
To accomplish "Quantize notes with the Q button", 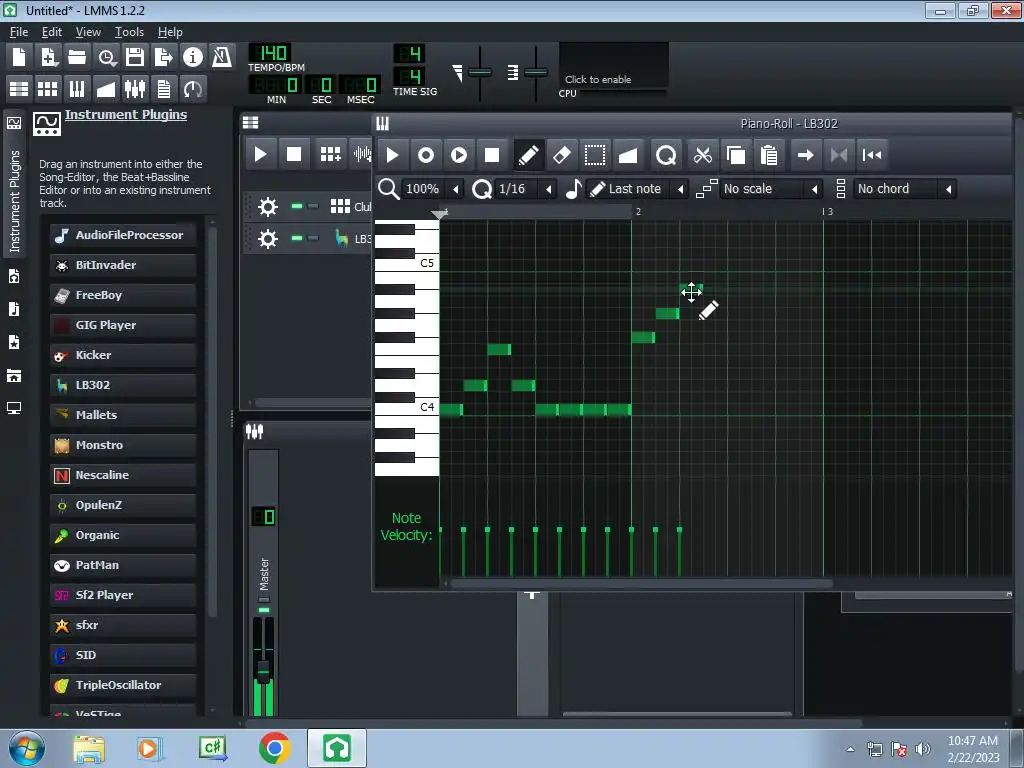I will click(x=666, y=155).
